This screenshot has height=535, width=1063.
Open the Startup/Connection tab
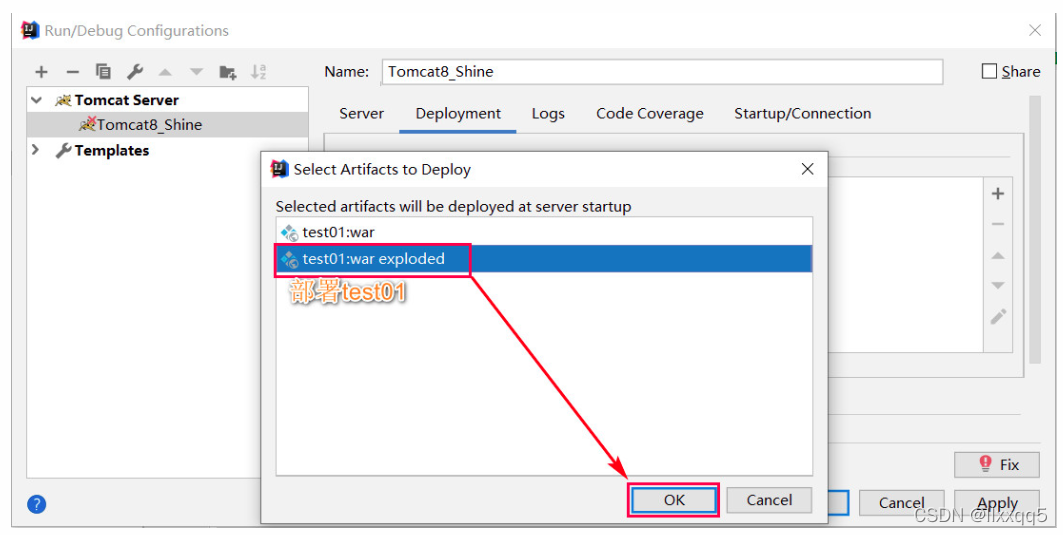tap(803, 113)
